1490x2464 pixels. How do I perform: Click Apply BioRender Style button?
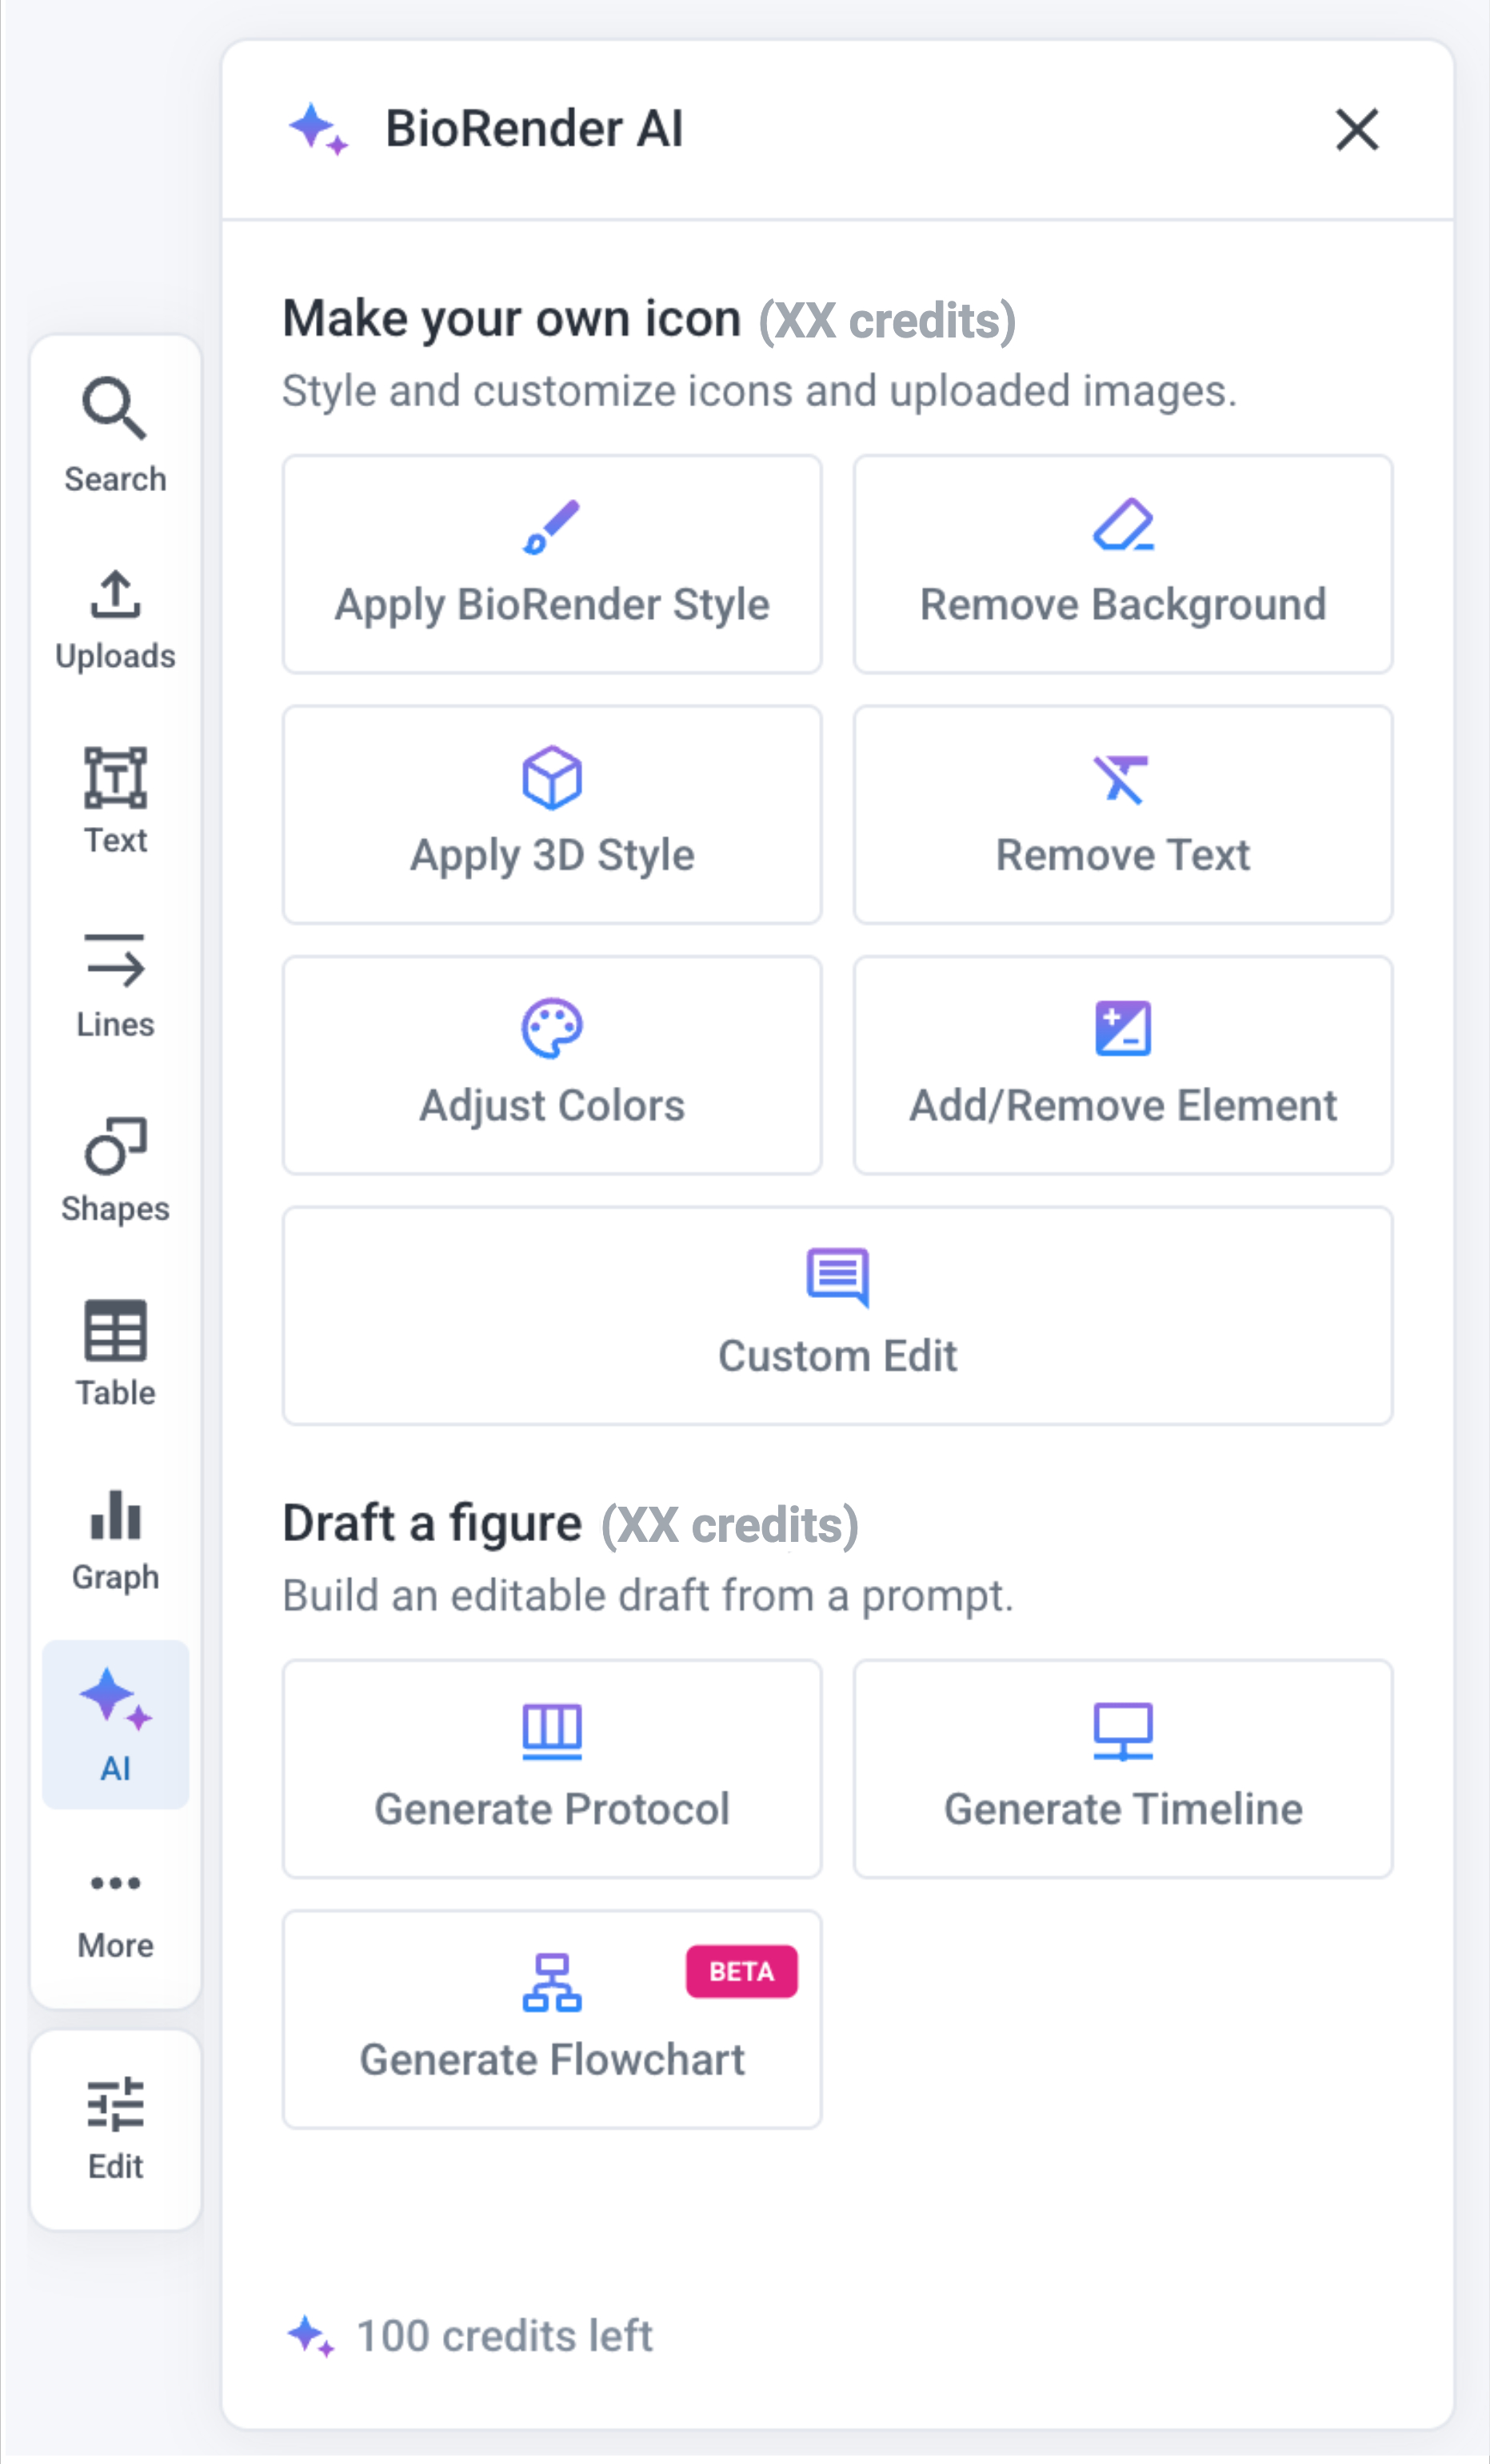[552, 565]
